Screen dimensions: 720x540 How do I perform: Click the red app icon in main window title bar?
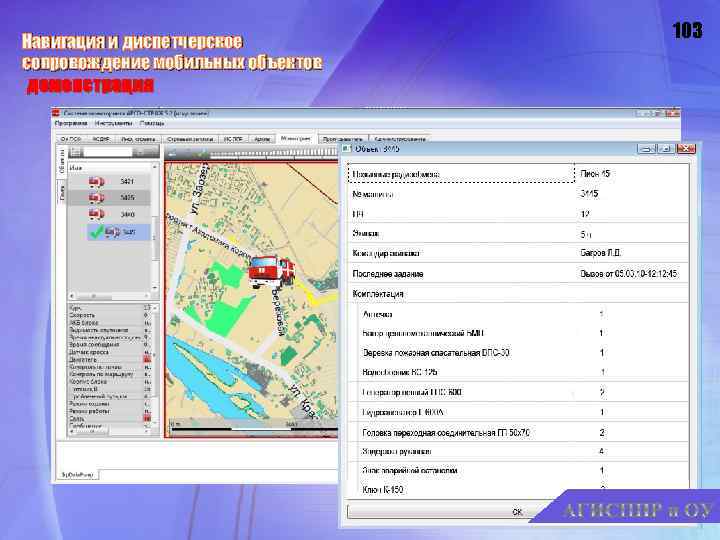click(56, 113)
